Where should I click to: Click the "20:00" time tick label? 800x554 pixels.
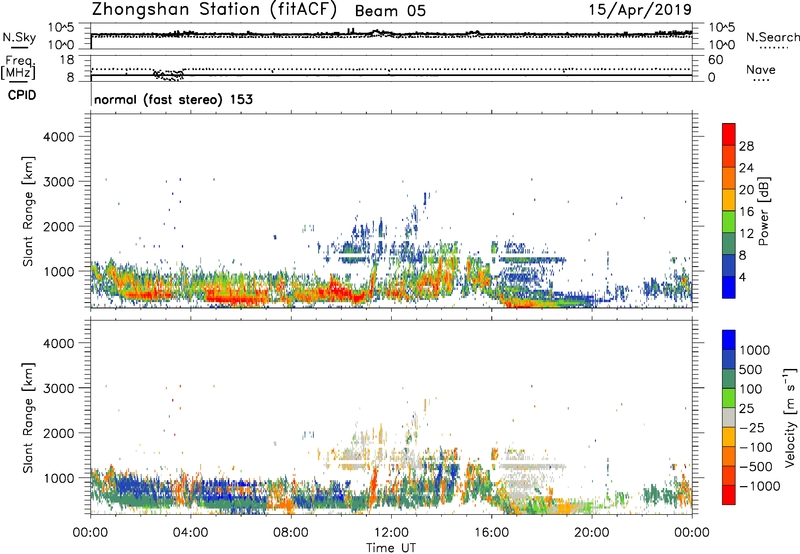click(x=592, y=533)
